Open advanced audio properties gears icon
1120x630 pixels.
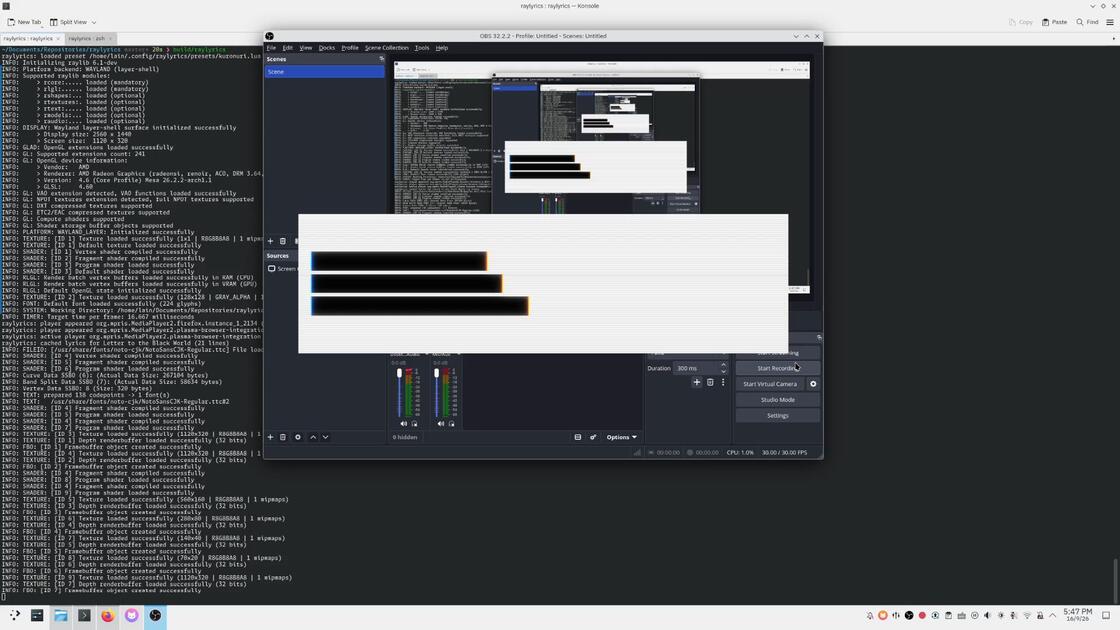point(593,437)
